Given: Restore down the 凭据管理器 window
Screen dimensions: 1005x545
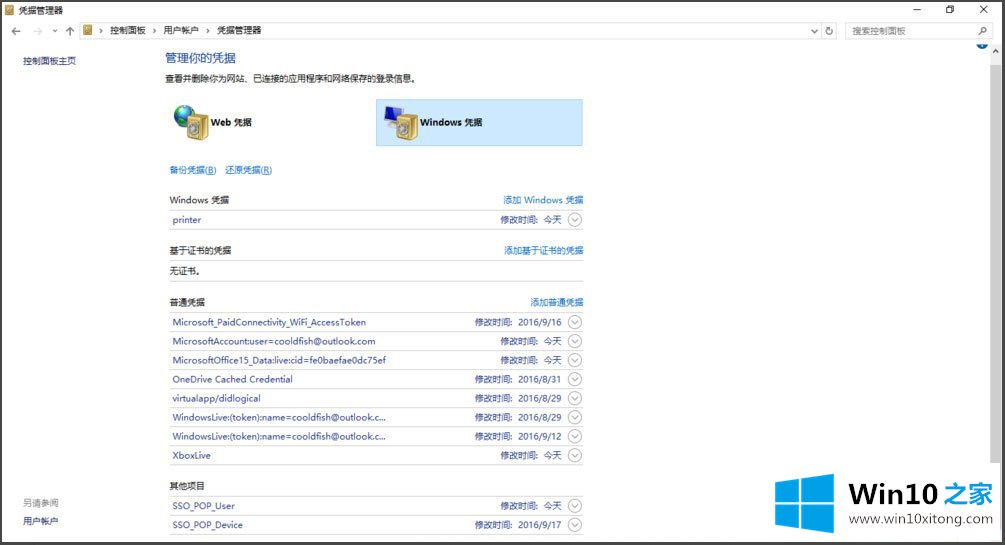Looking at the screenshot, I should [950, 10].
